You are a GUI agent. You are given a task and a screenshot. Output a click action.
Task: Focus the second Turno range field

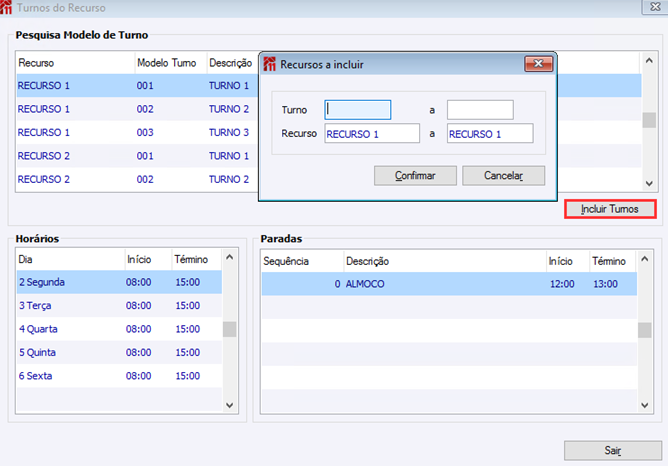coord(480,110)
